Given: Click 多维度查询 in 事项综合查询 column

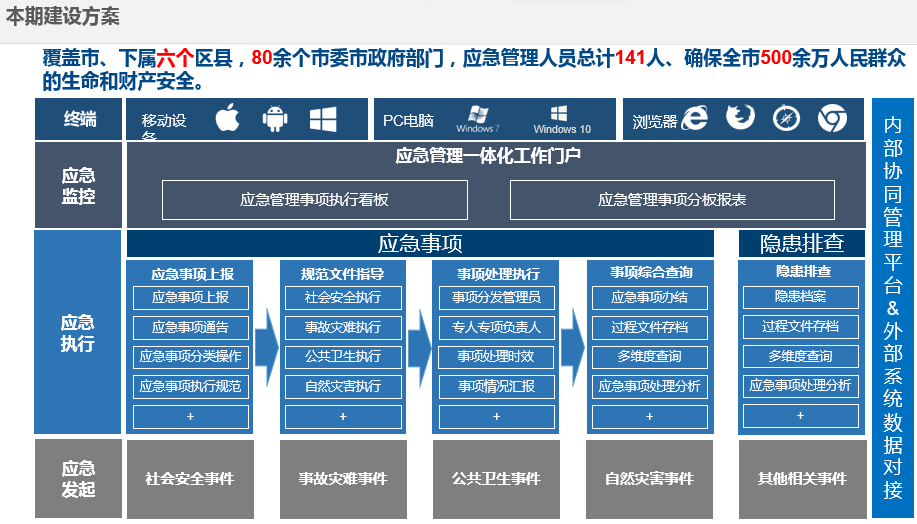Looking at the screenshot, I should 650,356.
